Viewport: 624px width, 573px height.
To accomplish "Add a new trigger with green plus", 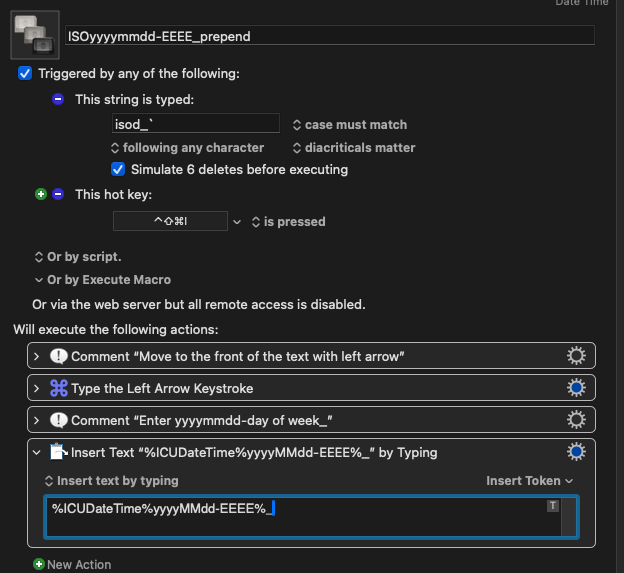I will (x=41, y=194).
